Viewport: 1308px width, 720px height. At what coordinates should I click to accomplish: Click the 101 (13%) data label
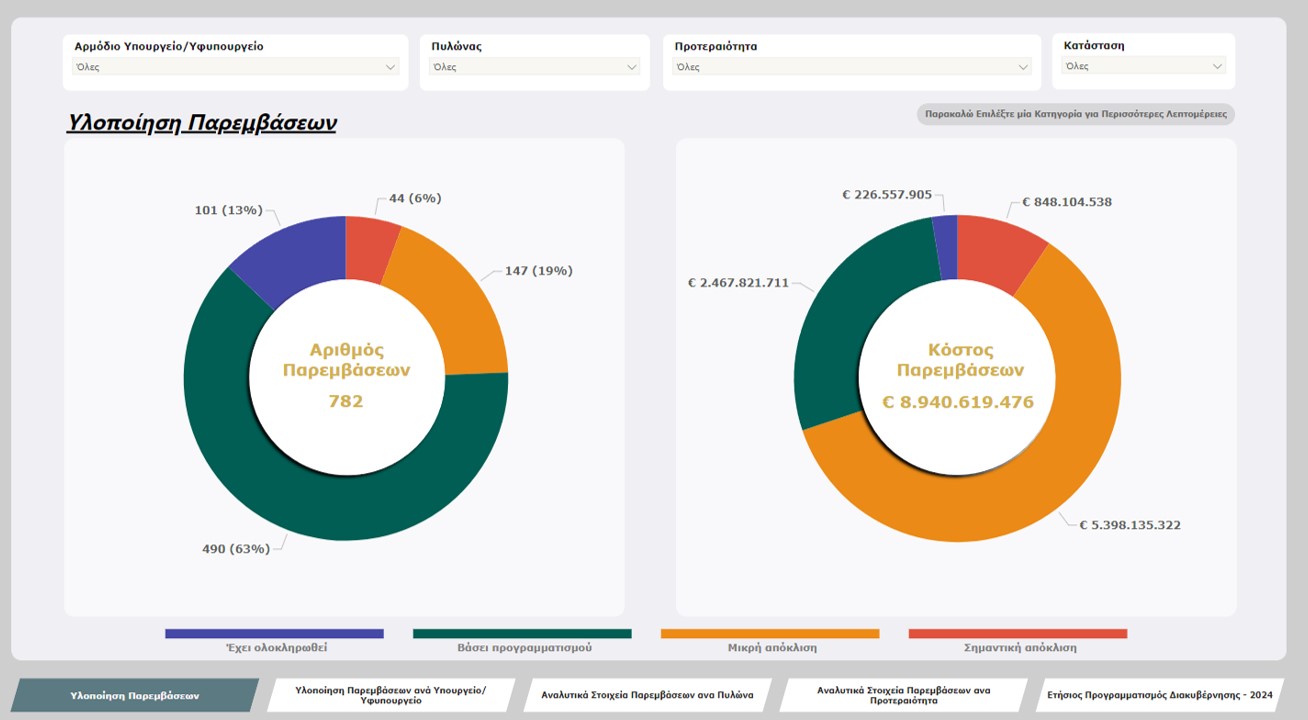[x=228, y=210]
